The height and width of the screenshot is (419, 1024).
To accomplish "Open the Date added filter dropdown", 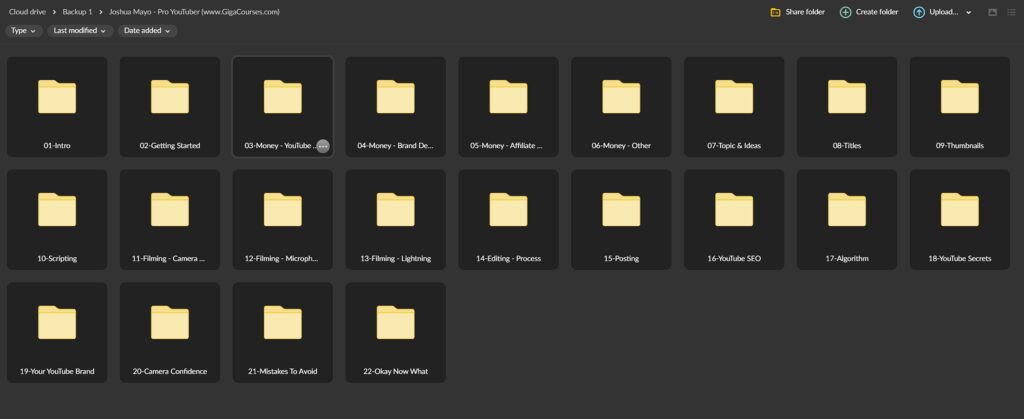I will click(x=147, y=31).
